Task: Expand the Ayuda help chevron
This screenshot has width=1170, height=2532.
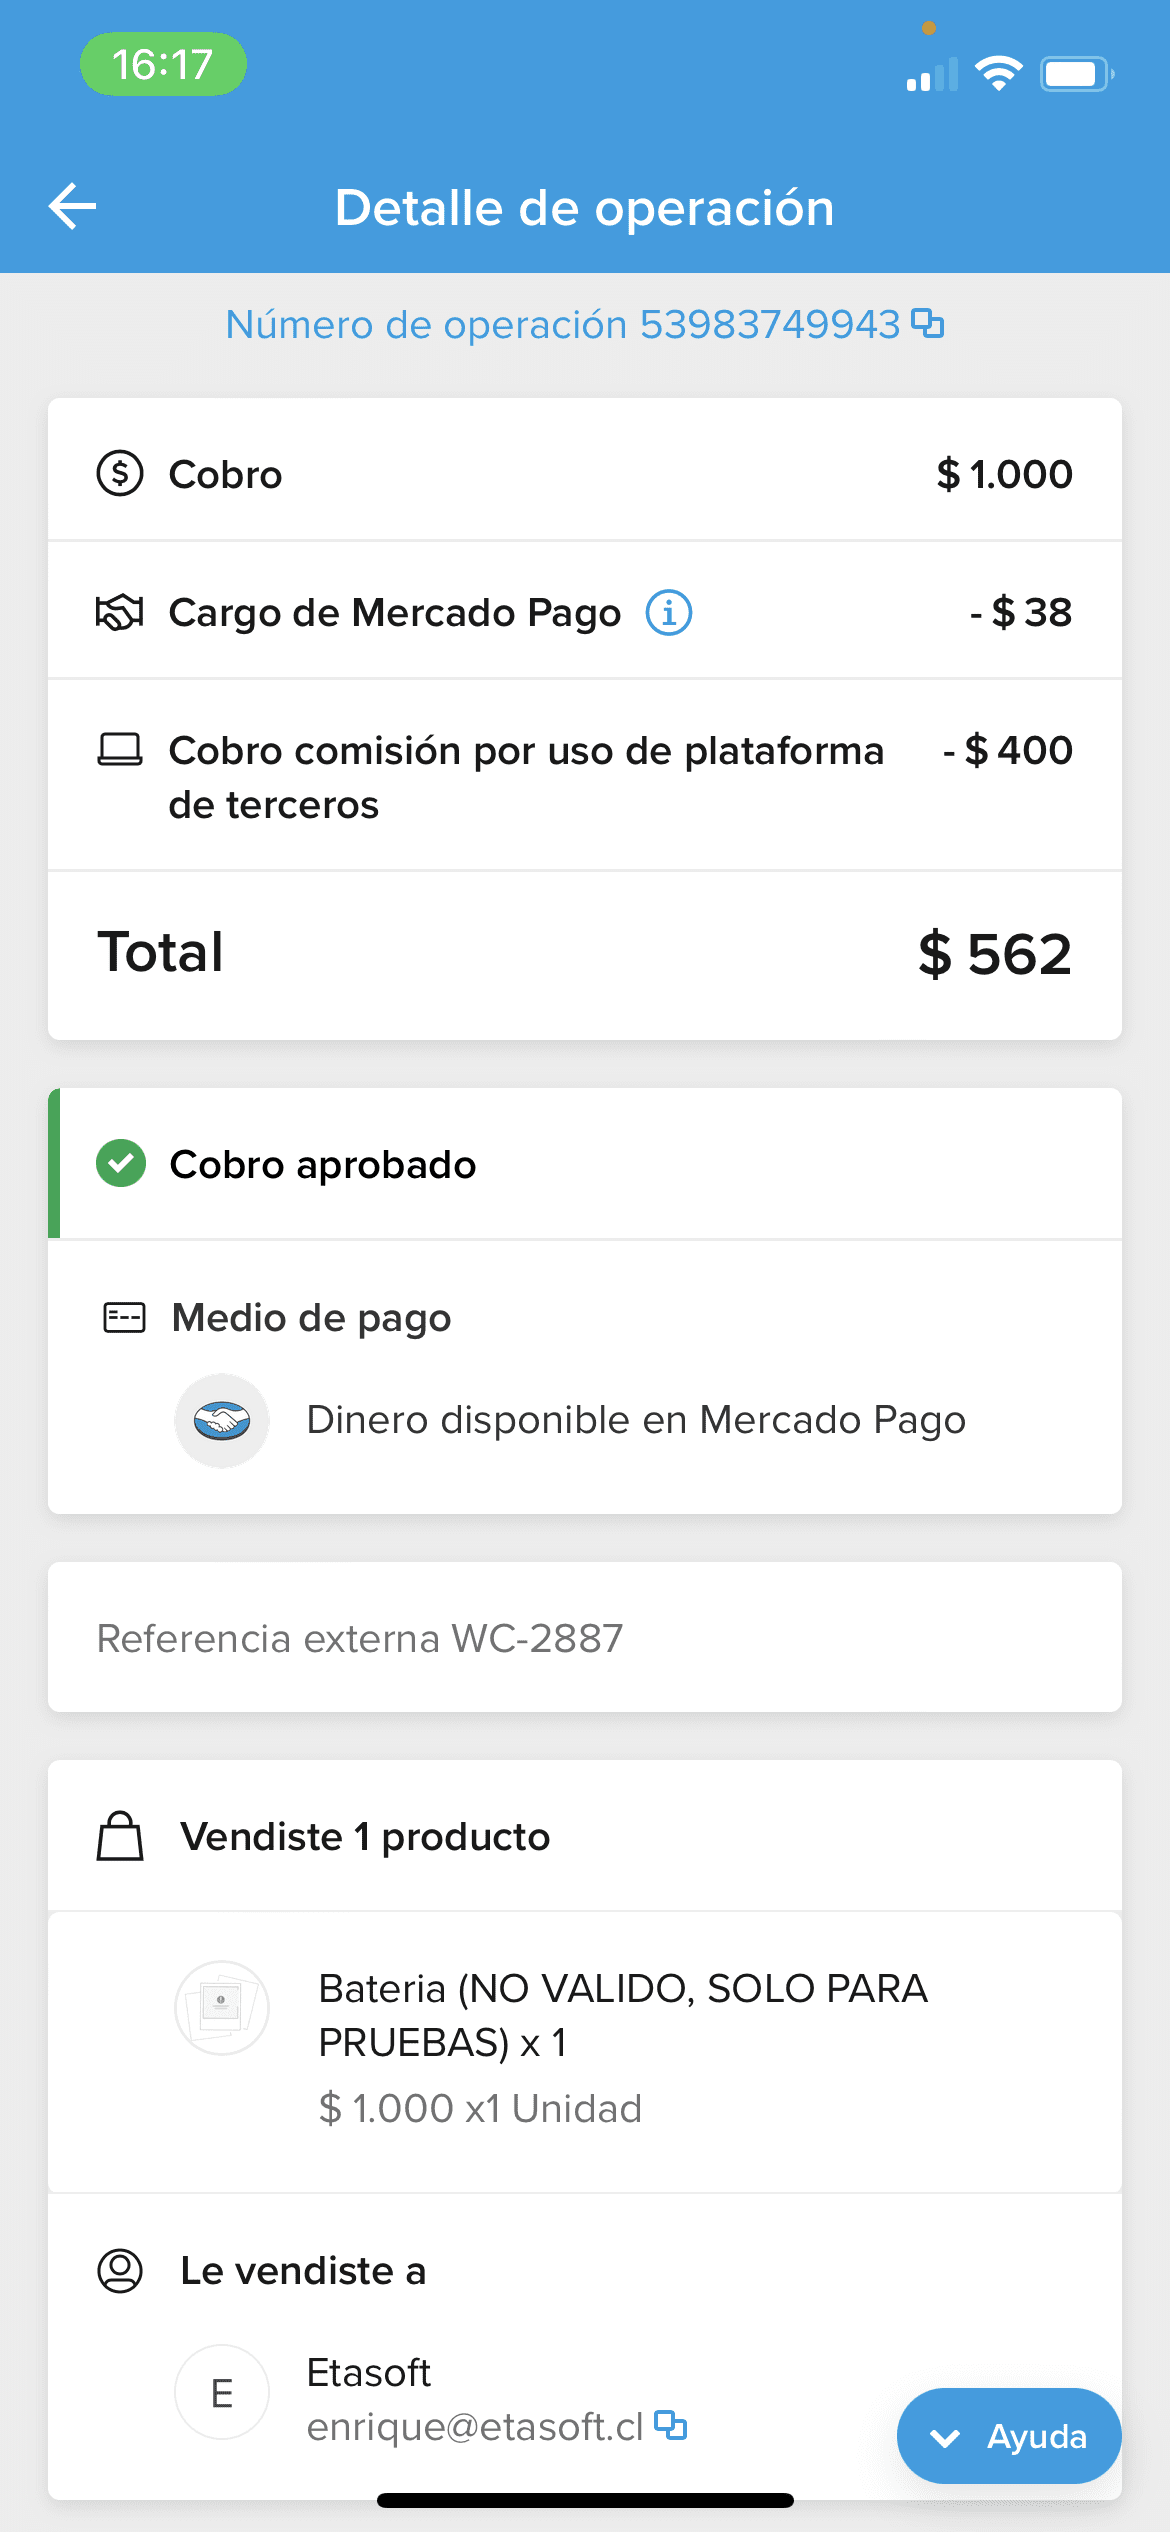Action: (x=945, y=2438)
